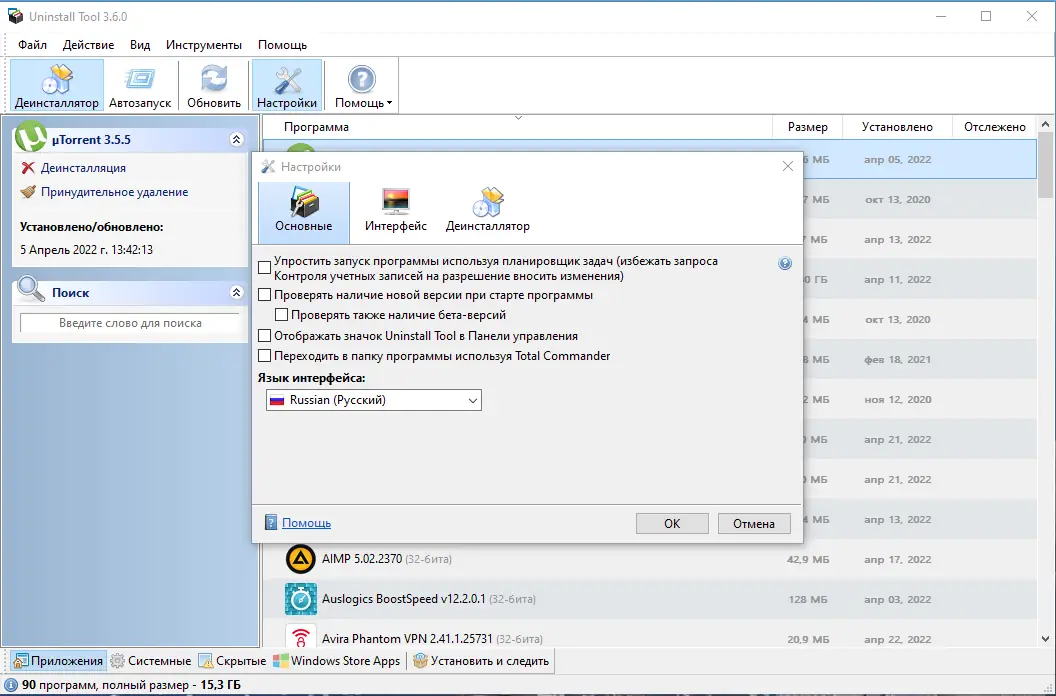This screenshot has width=1056, height=696.
Task: Click Деинсталляция in the side panel
Action: click(x=83, y=168)
